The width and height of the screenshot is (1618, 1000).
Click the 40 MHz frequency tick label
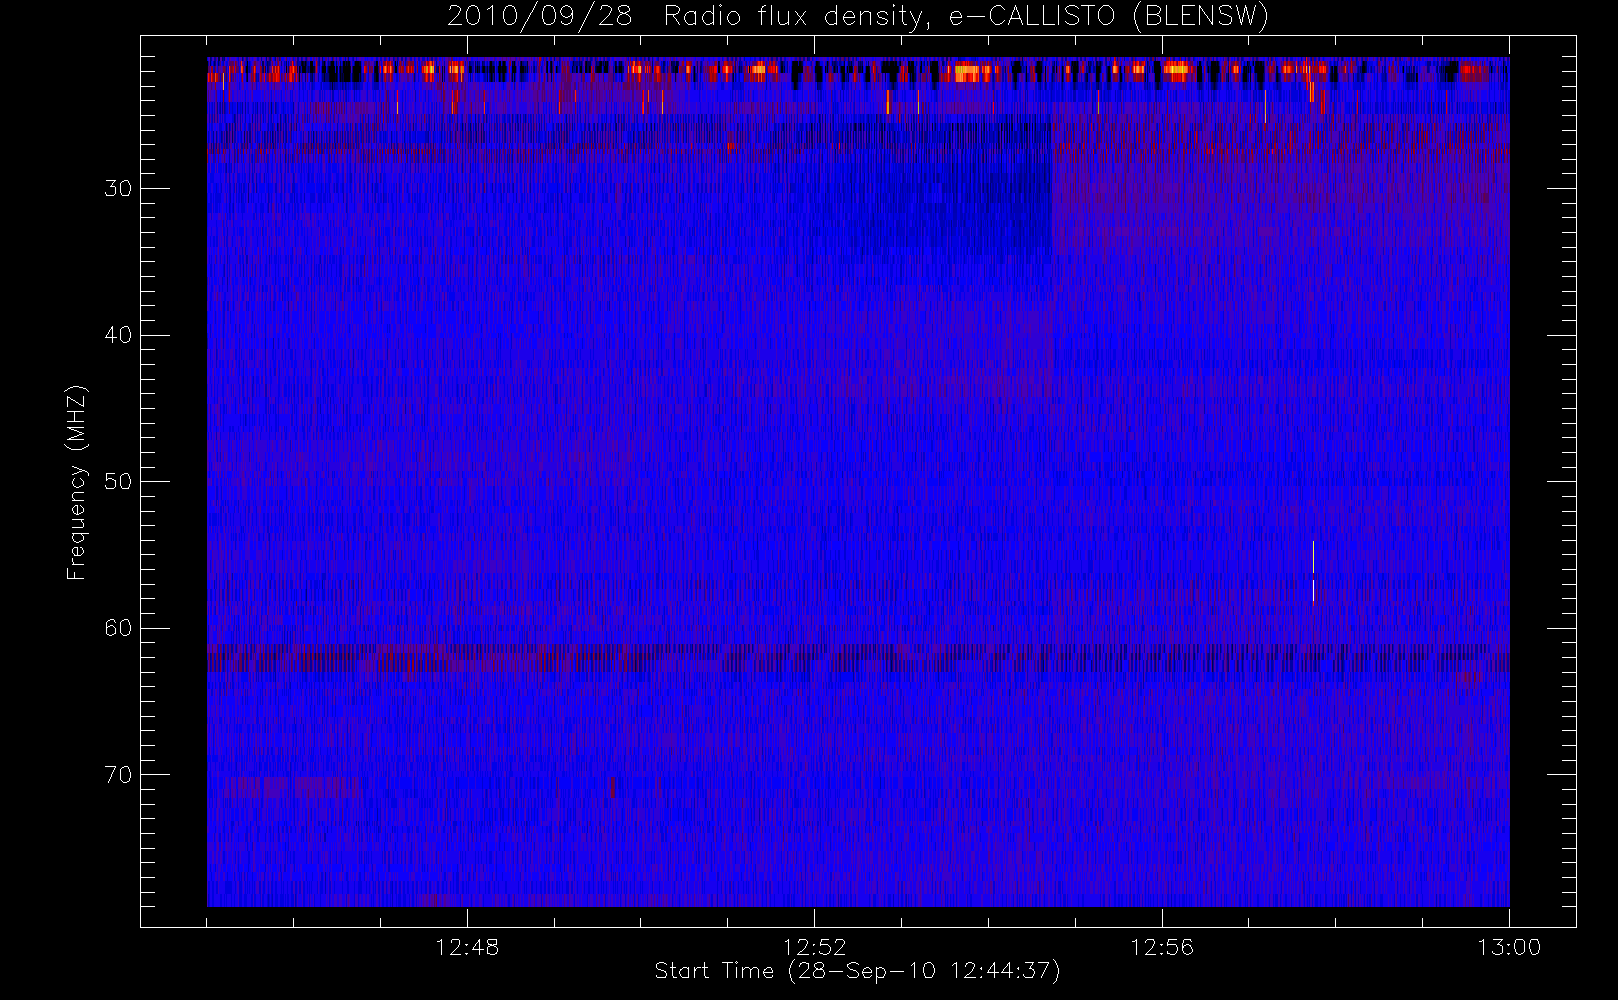coord(118,335)
